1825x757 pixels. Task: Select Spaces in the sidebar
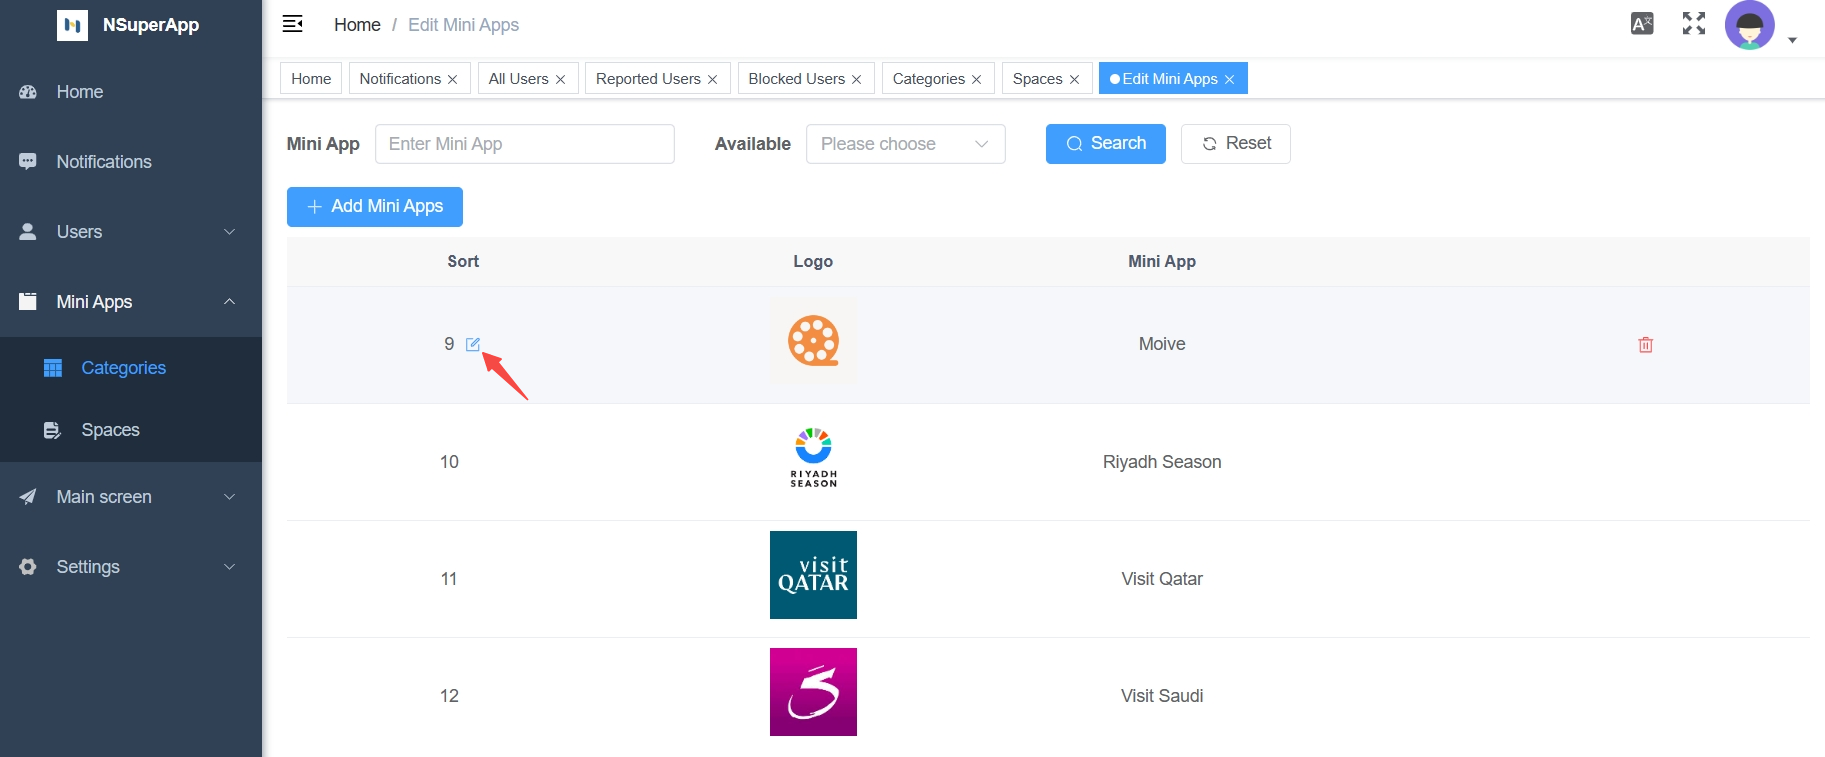click(110, 430)
